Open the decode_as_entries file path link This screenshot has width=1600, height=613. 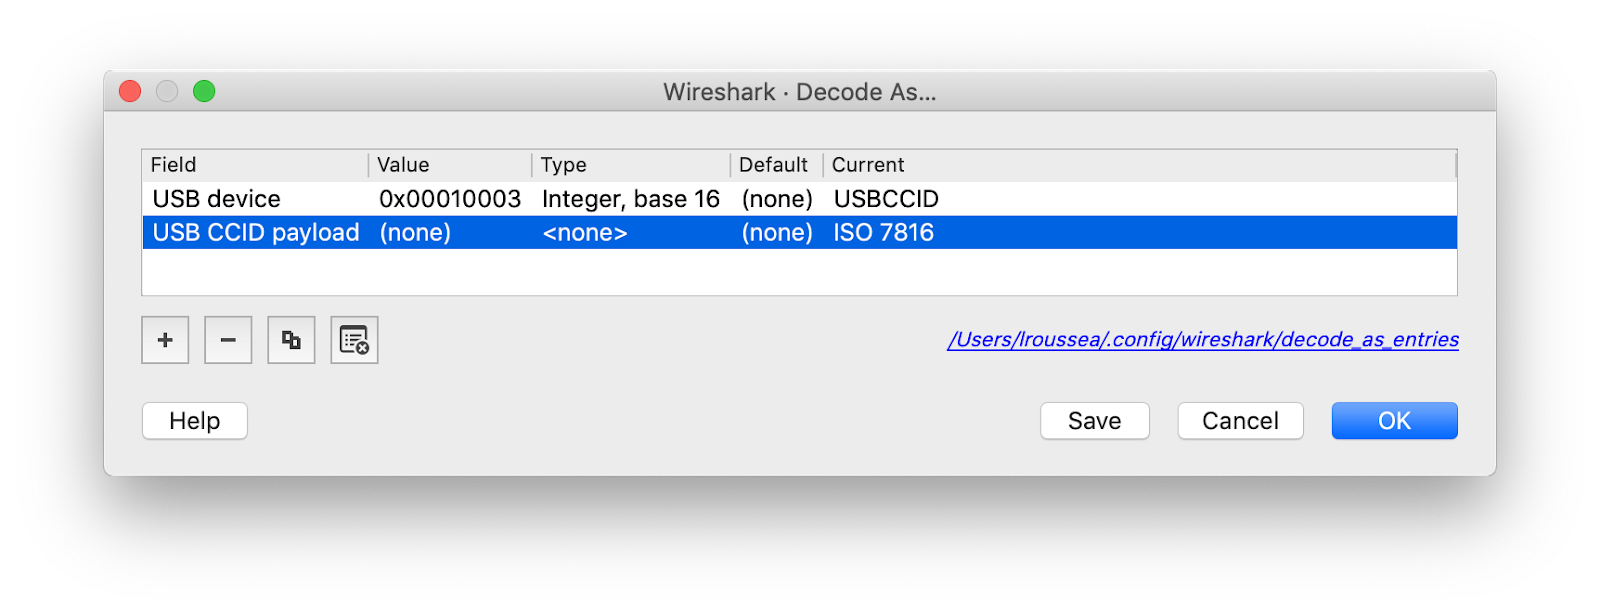tap(1202, 340)
